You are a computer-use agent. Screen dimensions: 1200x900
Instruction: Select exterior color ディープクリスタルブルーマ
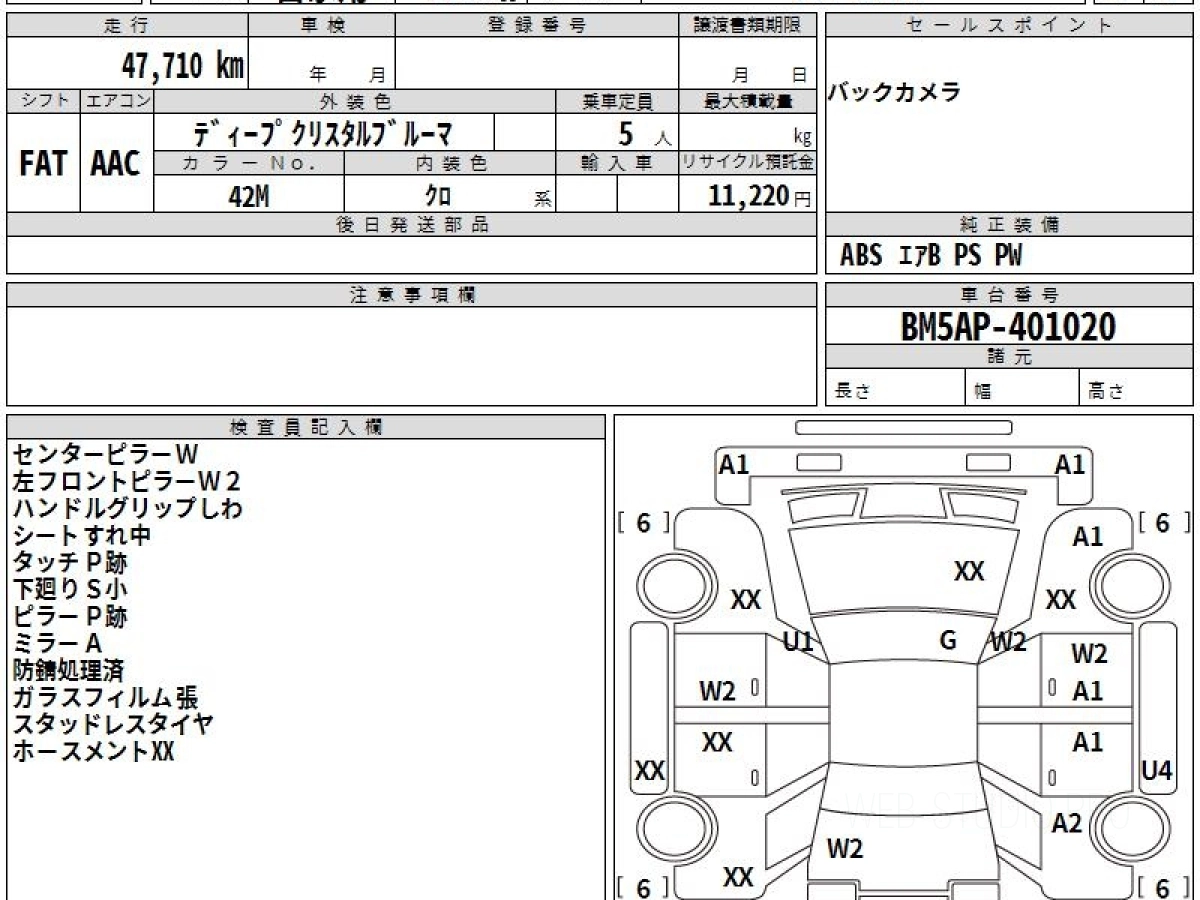coord(323,132)
